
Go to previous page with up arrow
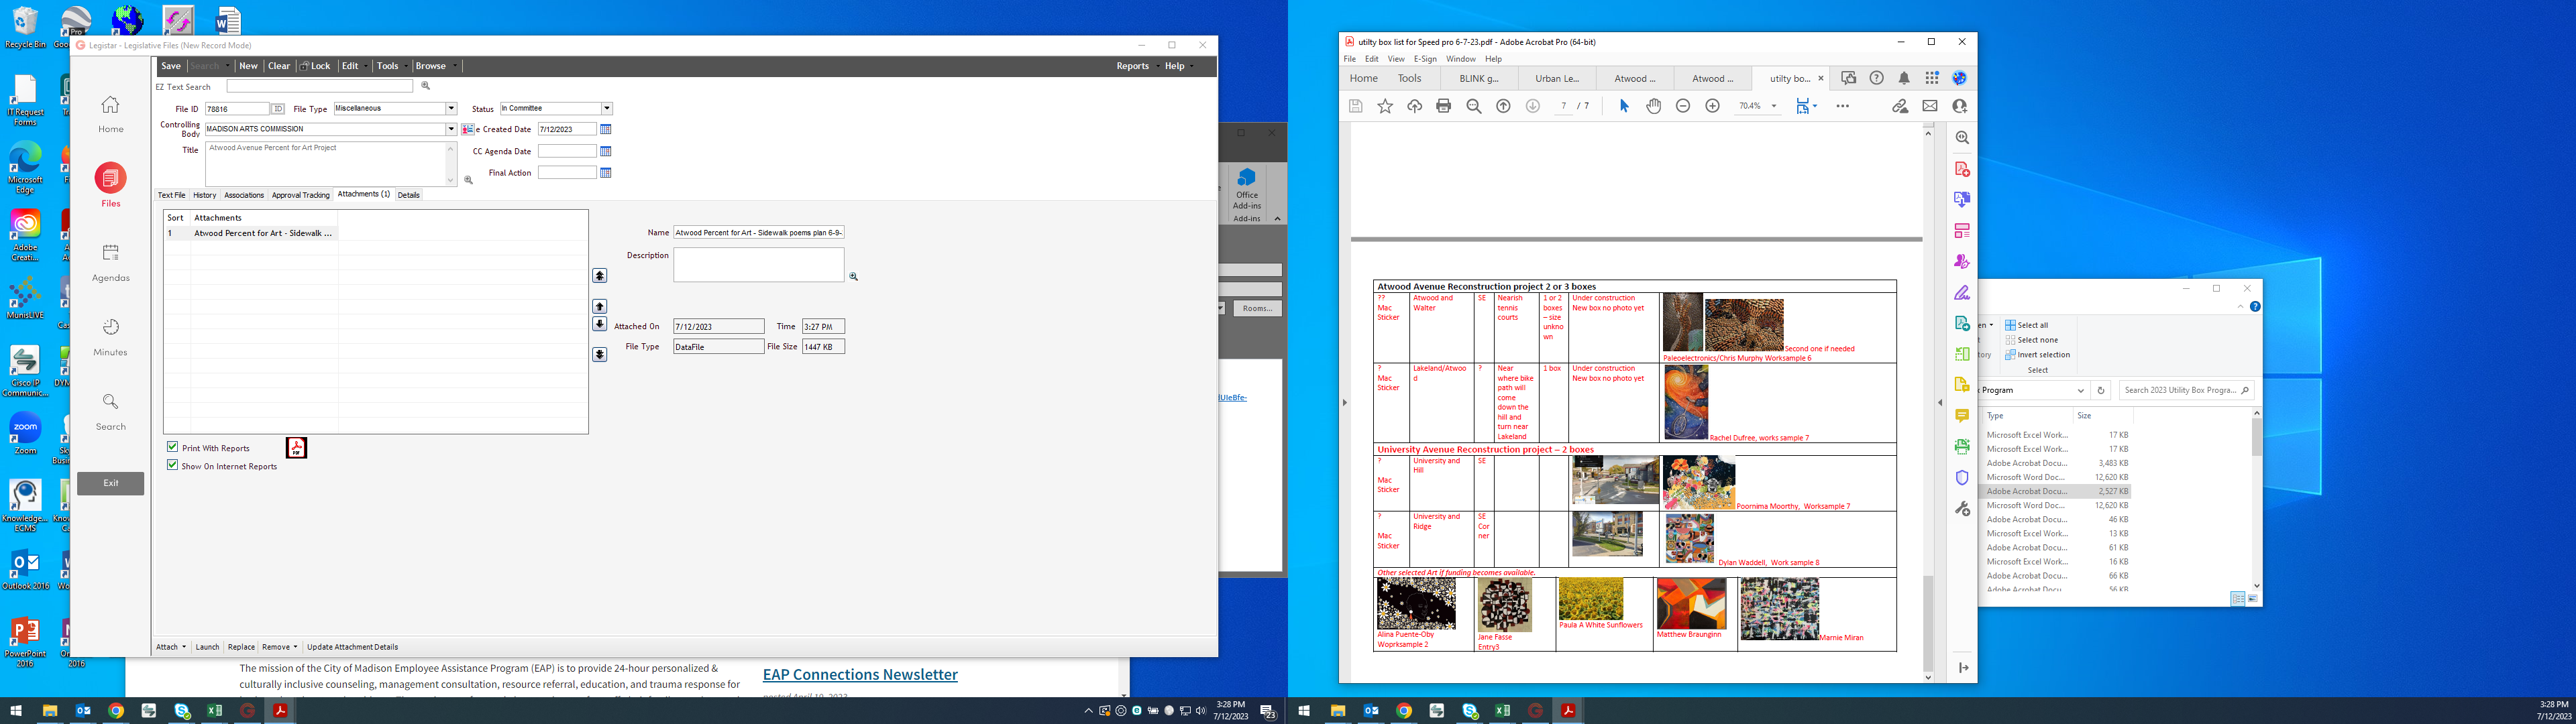tap(1503, 106)
